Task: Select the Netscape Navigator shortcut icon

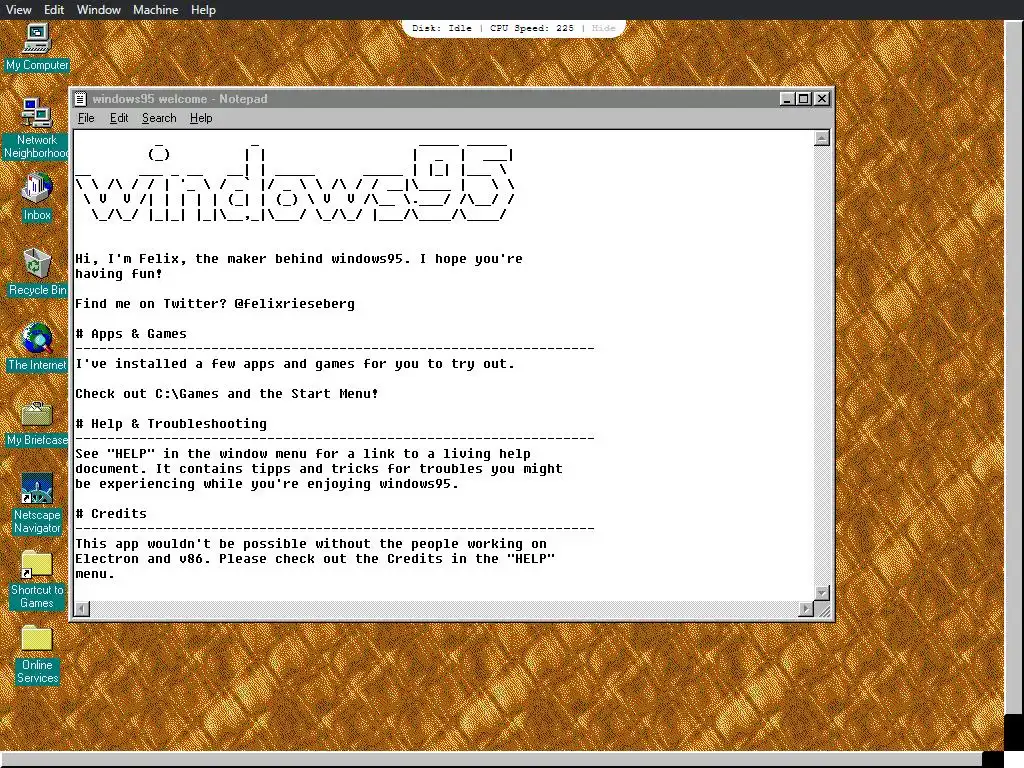Action: [37, 504]
